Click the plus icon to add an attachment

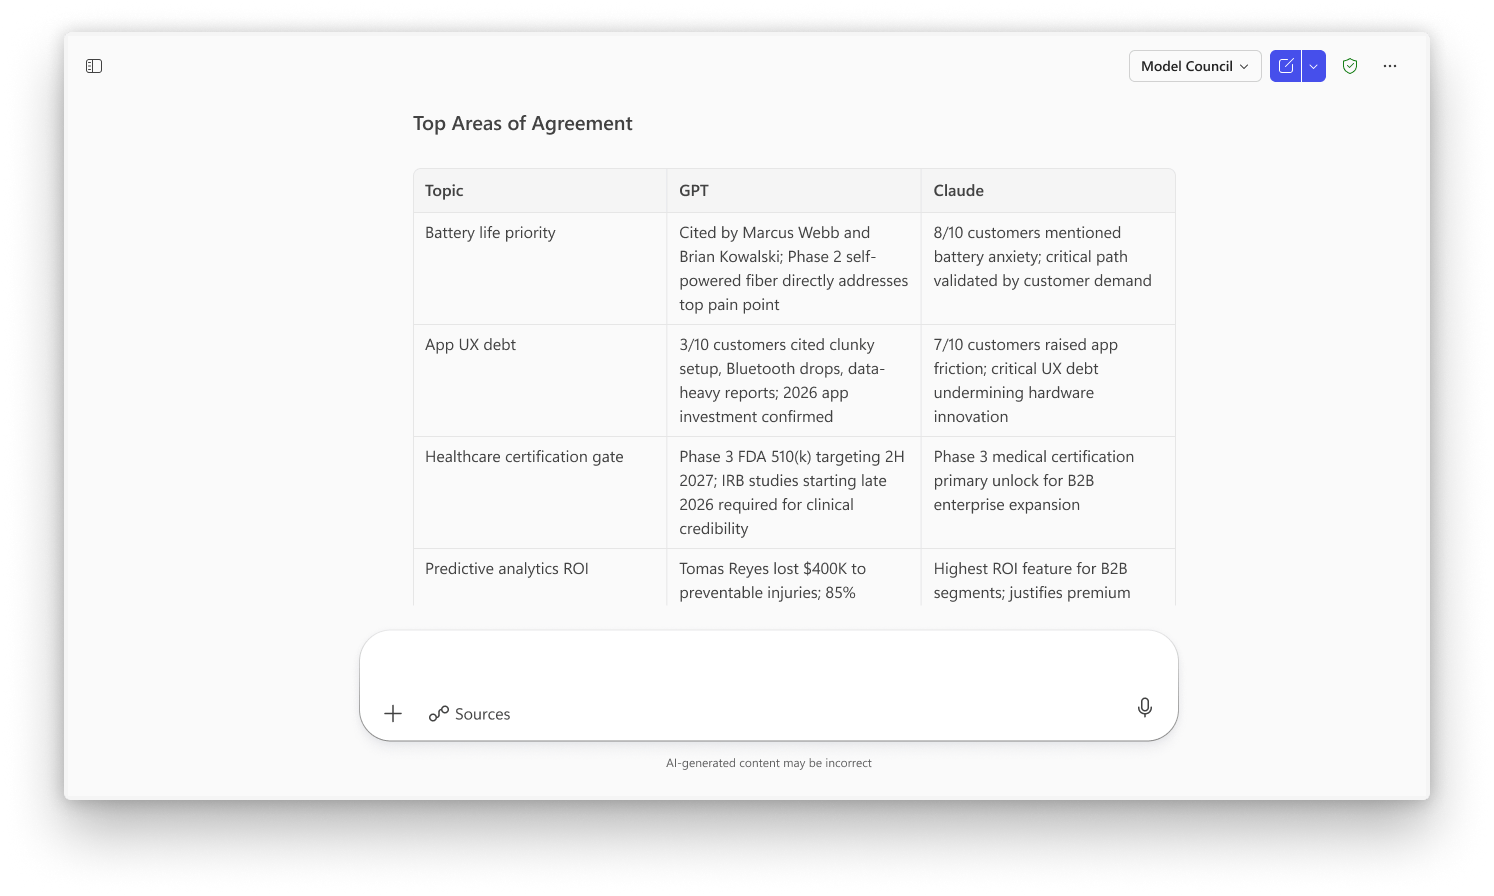(392, 713)
